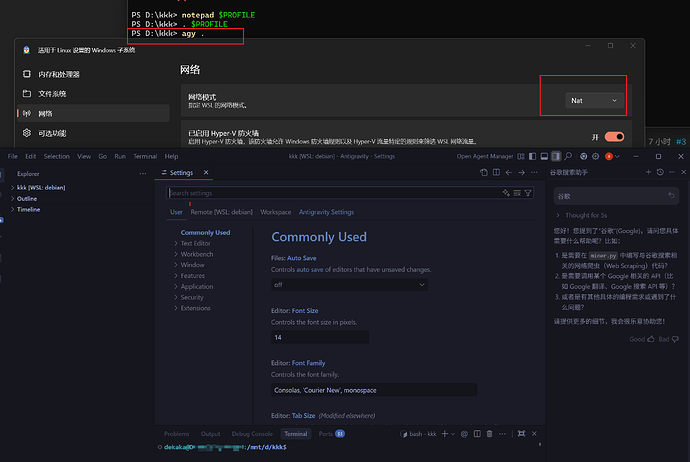The width and height of the screenshot is (690, 462).
Task: Open settings filter funnel icon
Action: 528,193
